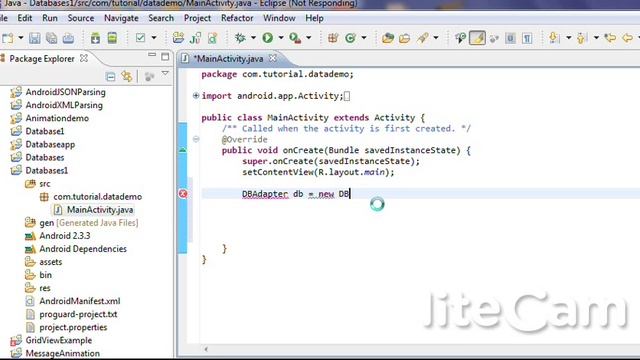Select the Package Explorer view tab
The image size is (640, 360).
[42, 59]
